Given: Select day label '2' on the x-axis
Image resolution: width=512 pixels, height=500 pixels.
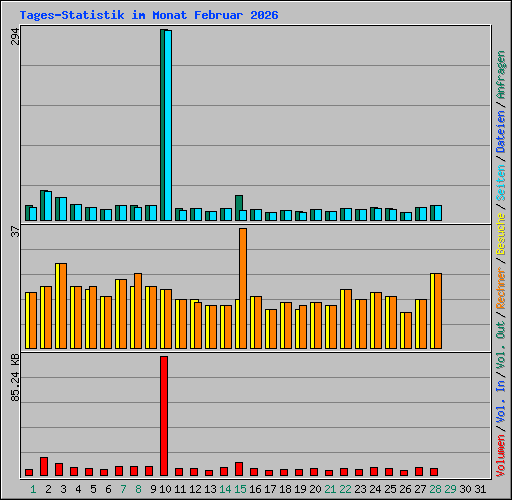Looking at the screenshot, I should (x=48, y=489).
